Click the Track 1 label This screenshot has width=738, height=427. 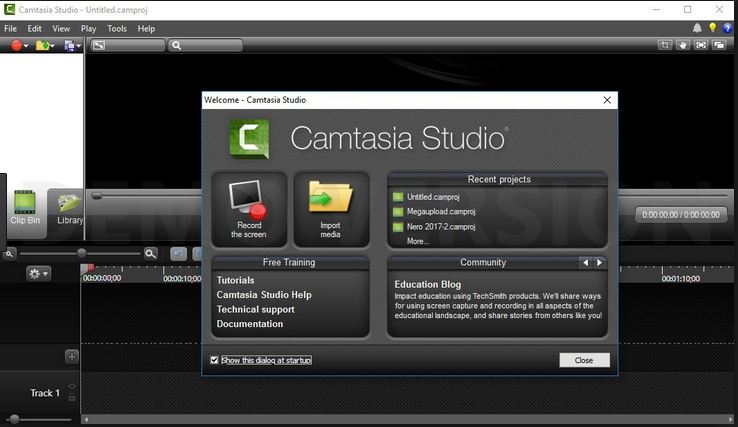tap(45, 393)
